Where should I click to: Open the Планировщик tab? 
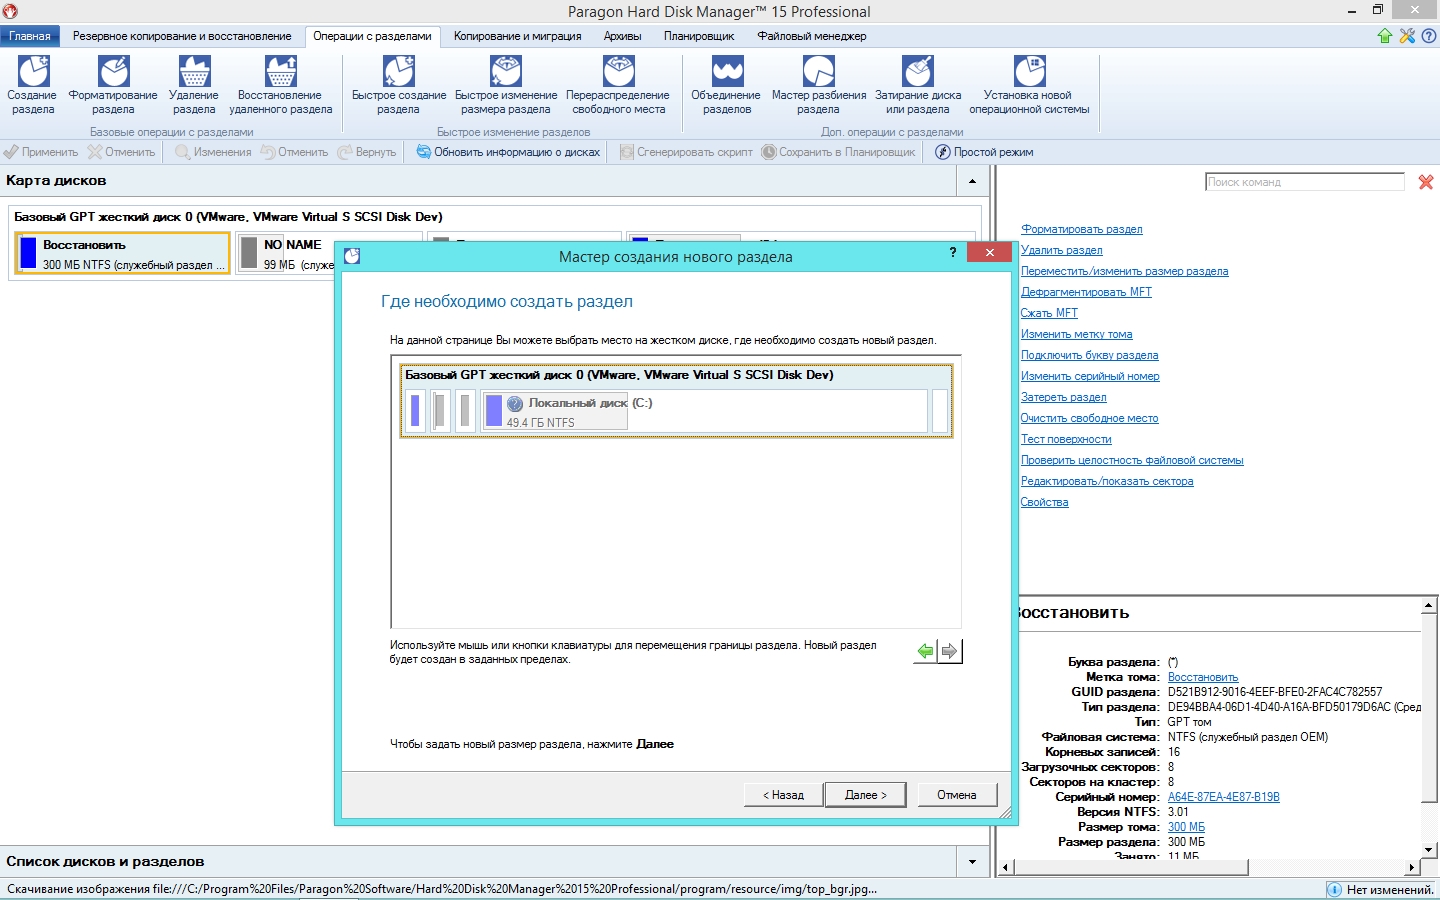699,36
